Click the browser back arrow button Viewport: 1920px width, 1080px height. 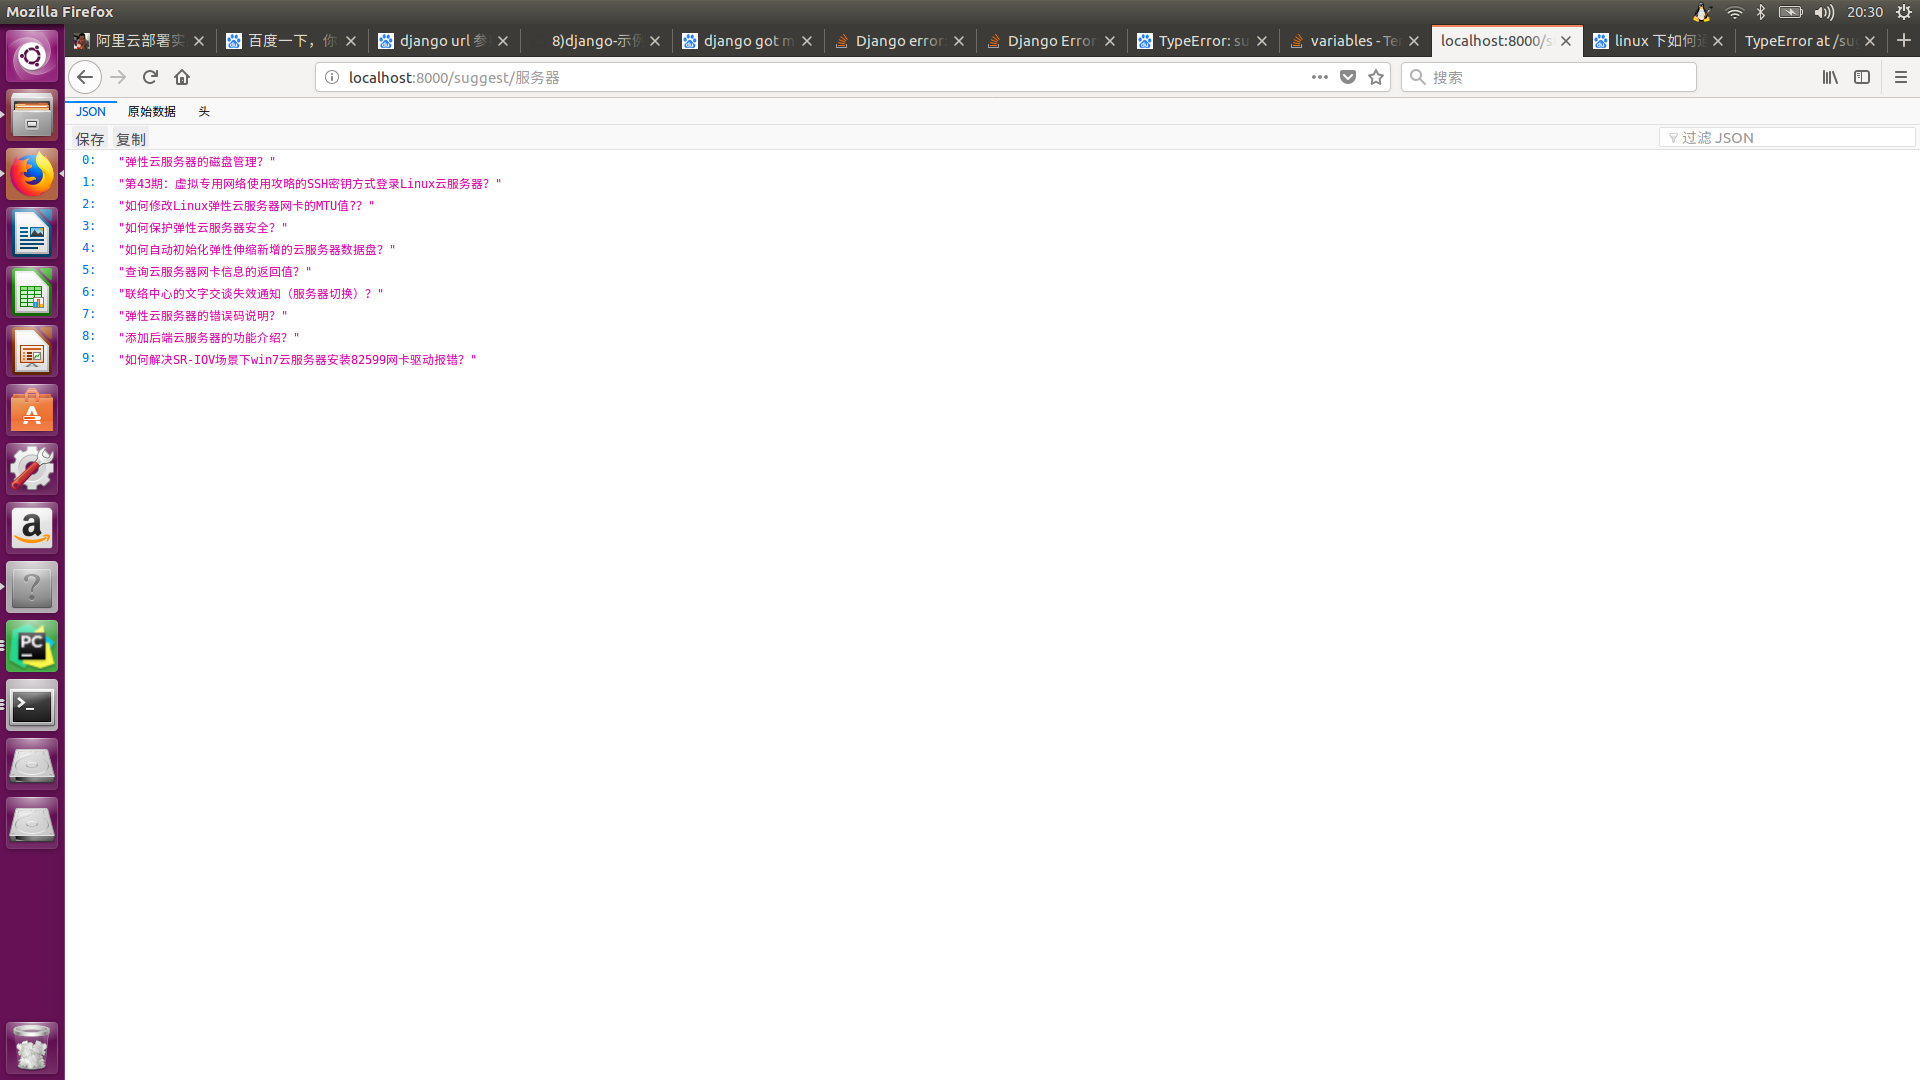[85, 77]
